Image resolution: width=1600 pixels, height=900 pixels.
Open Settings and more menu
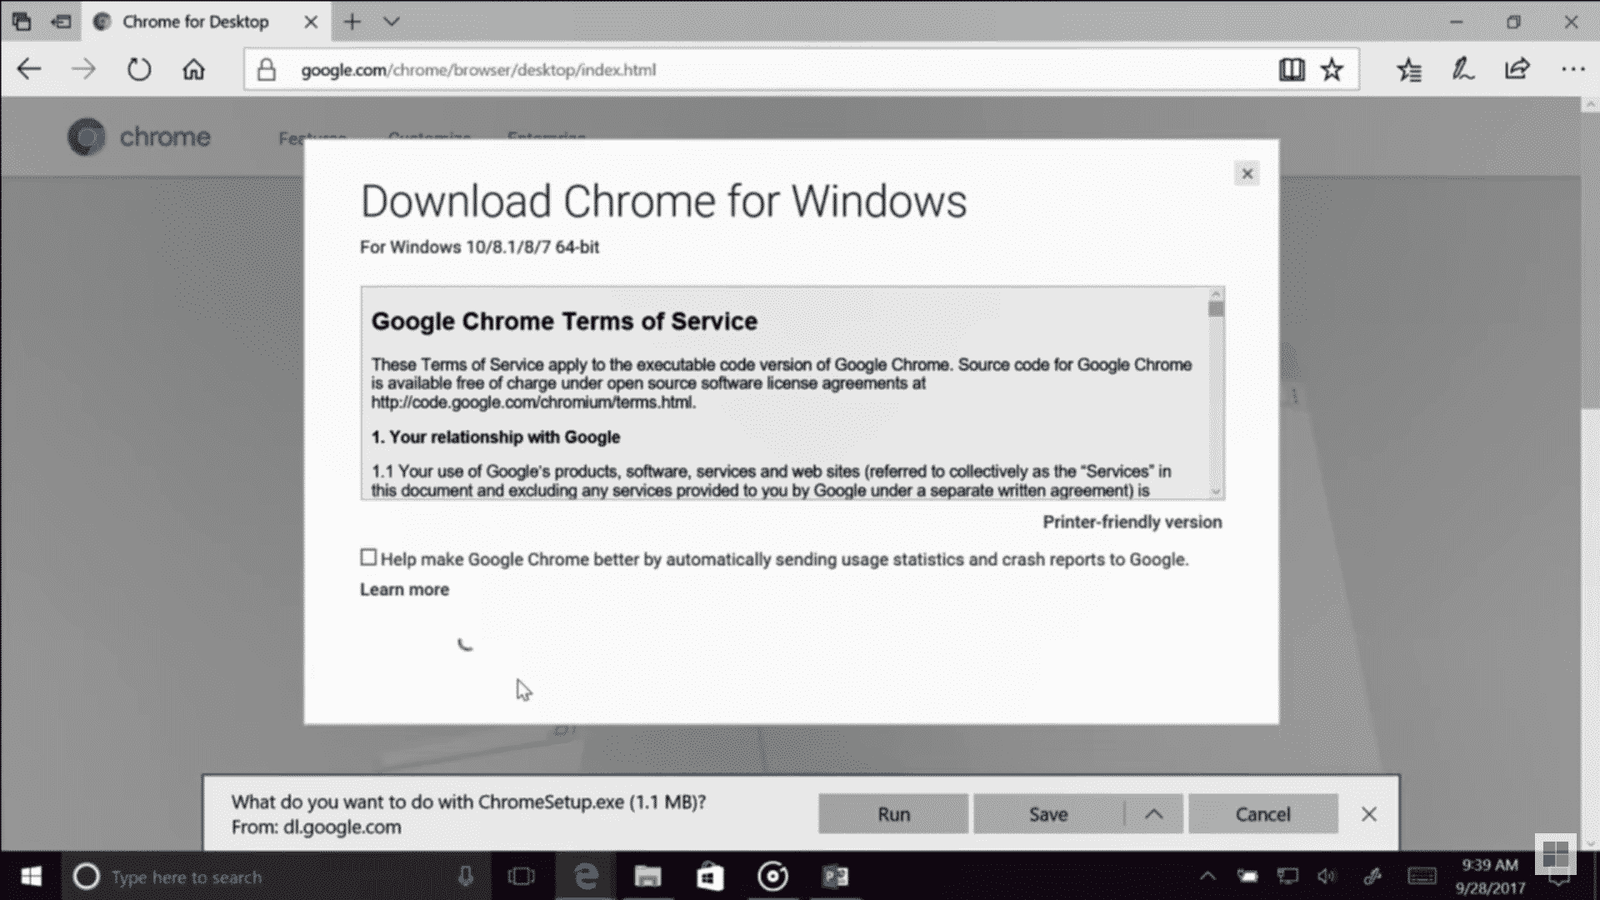[x=1574, y=69]
